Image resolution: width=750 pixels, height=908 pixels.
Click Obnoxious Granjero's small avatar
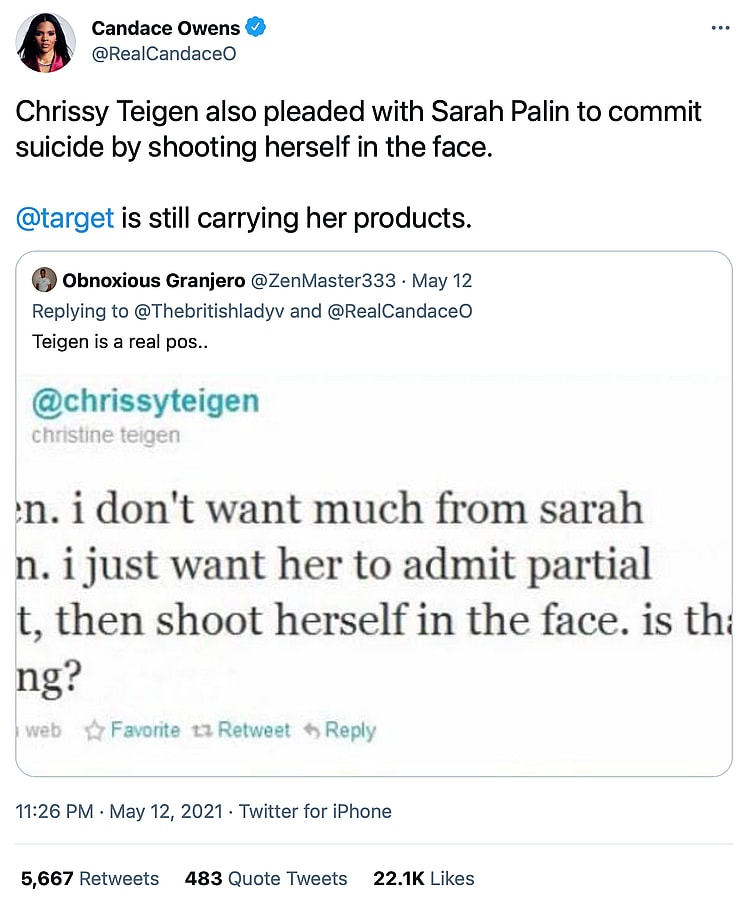44,280
